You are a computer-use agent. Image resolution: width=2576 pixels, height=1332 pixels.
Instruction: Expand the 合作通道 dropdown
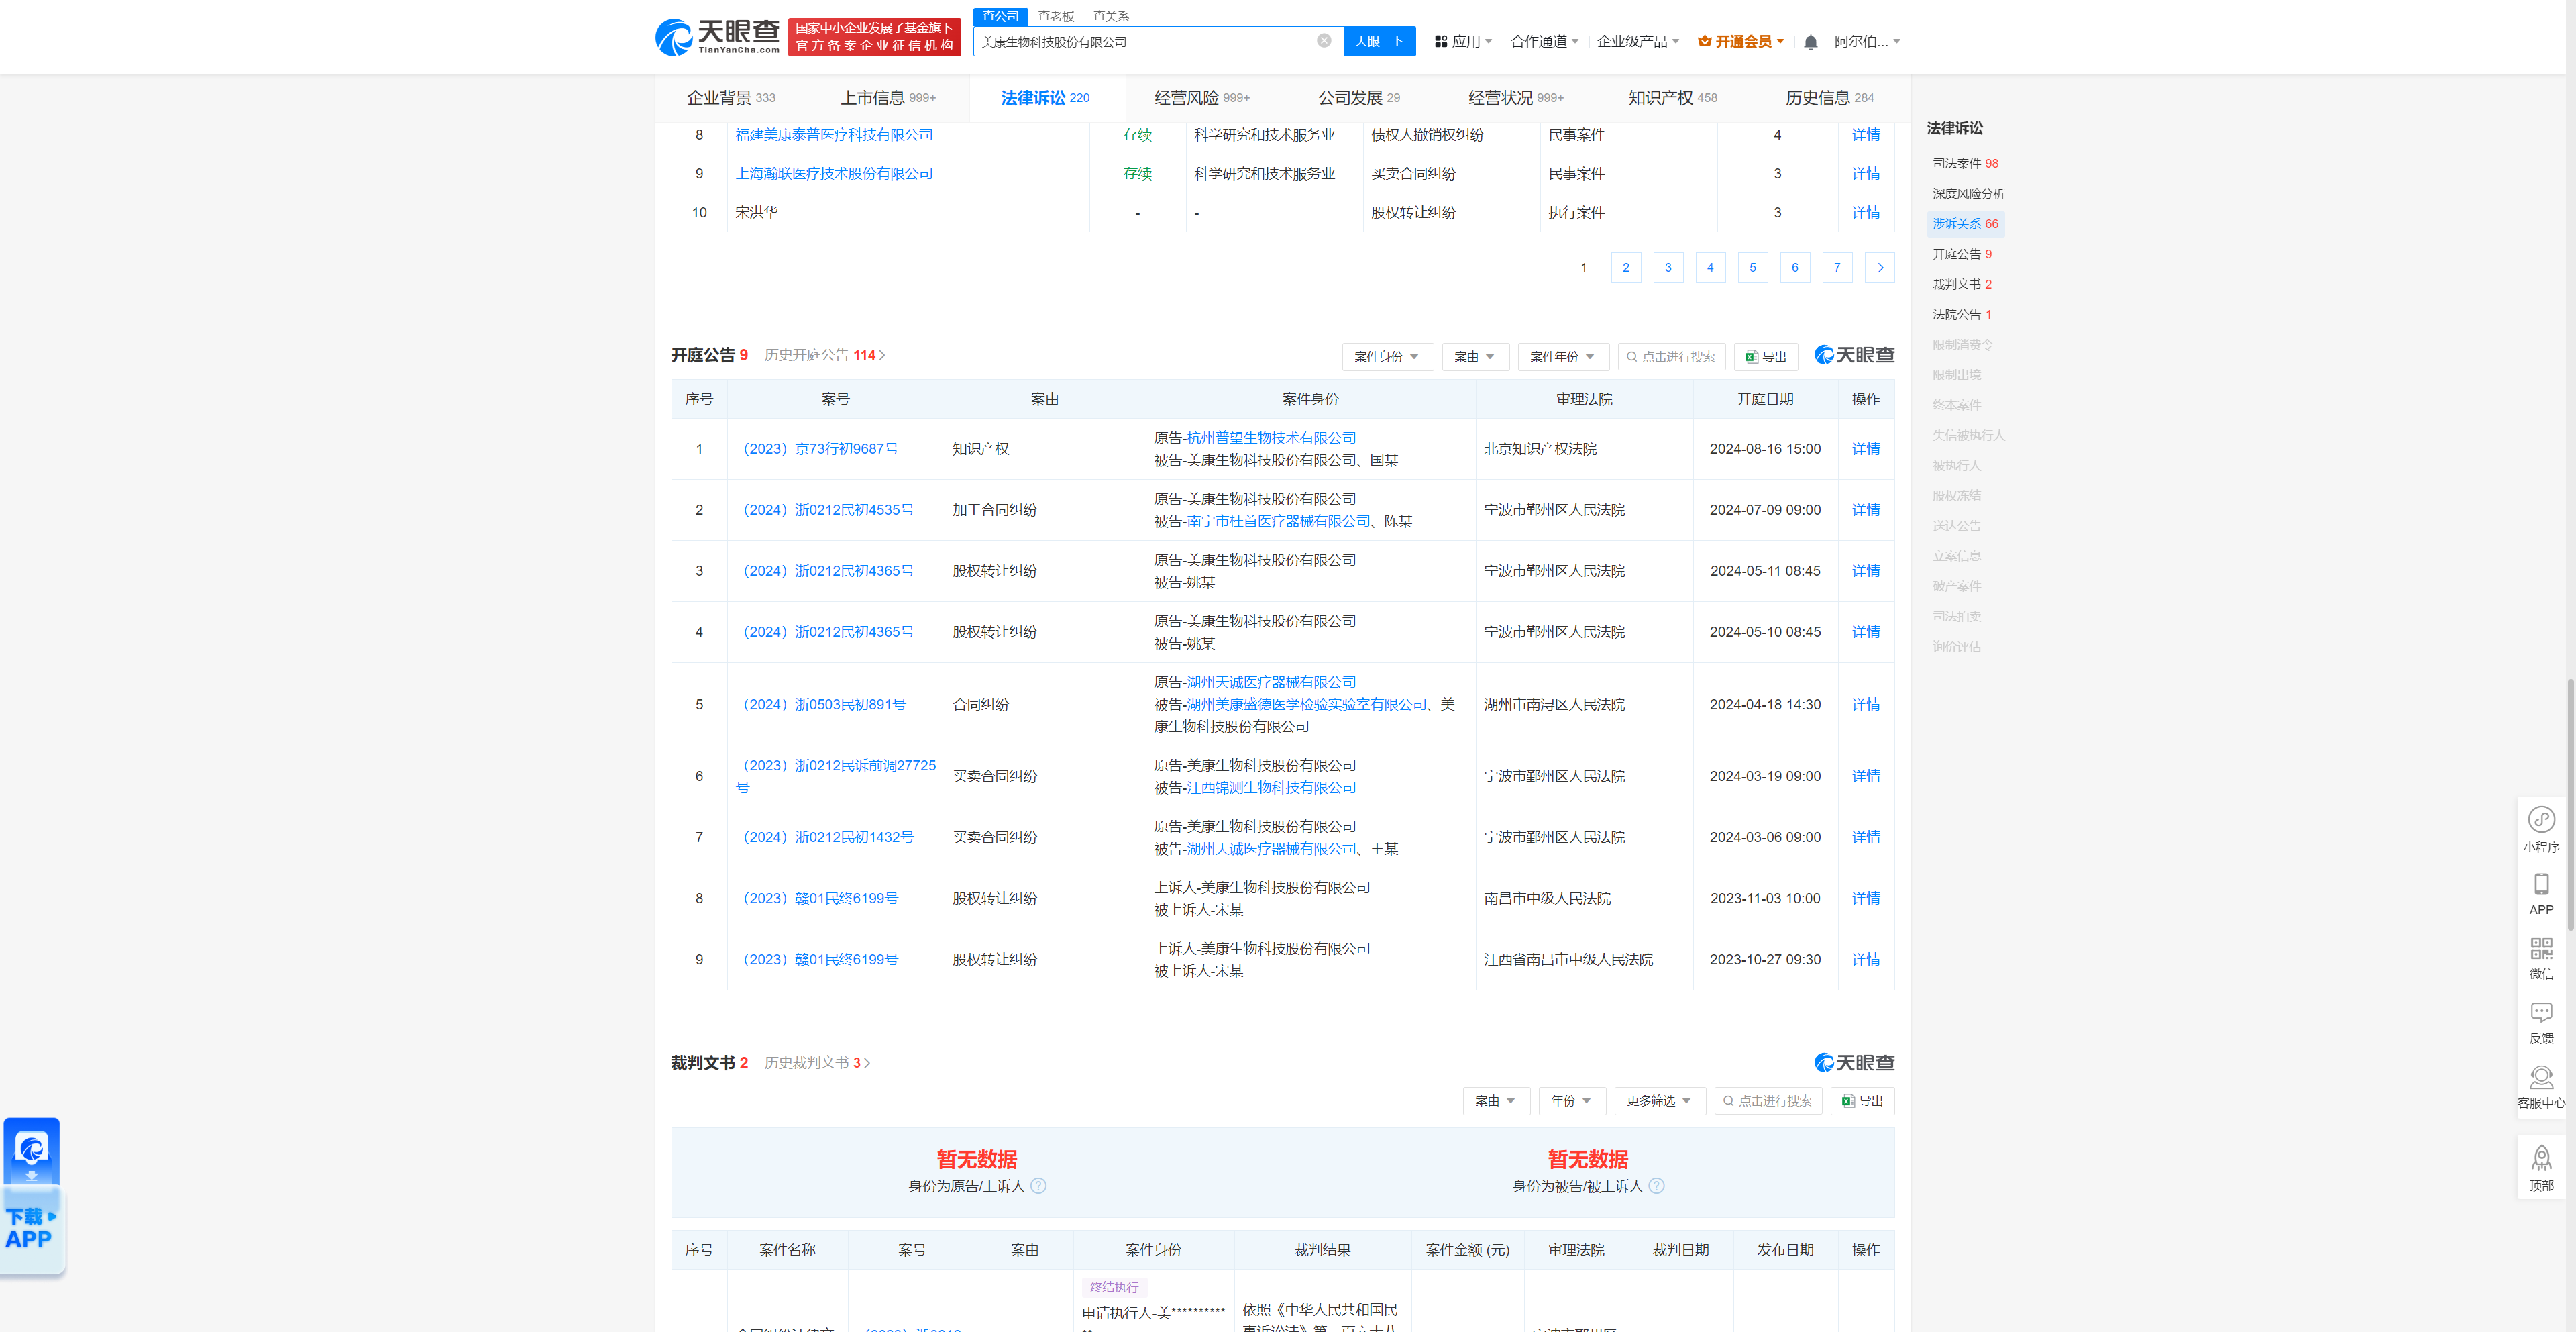coord(1544,42)
